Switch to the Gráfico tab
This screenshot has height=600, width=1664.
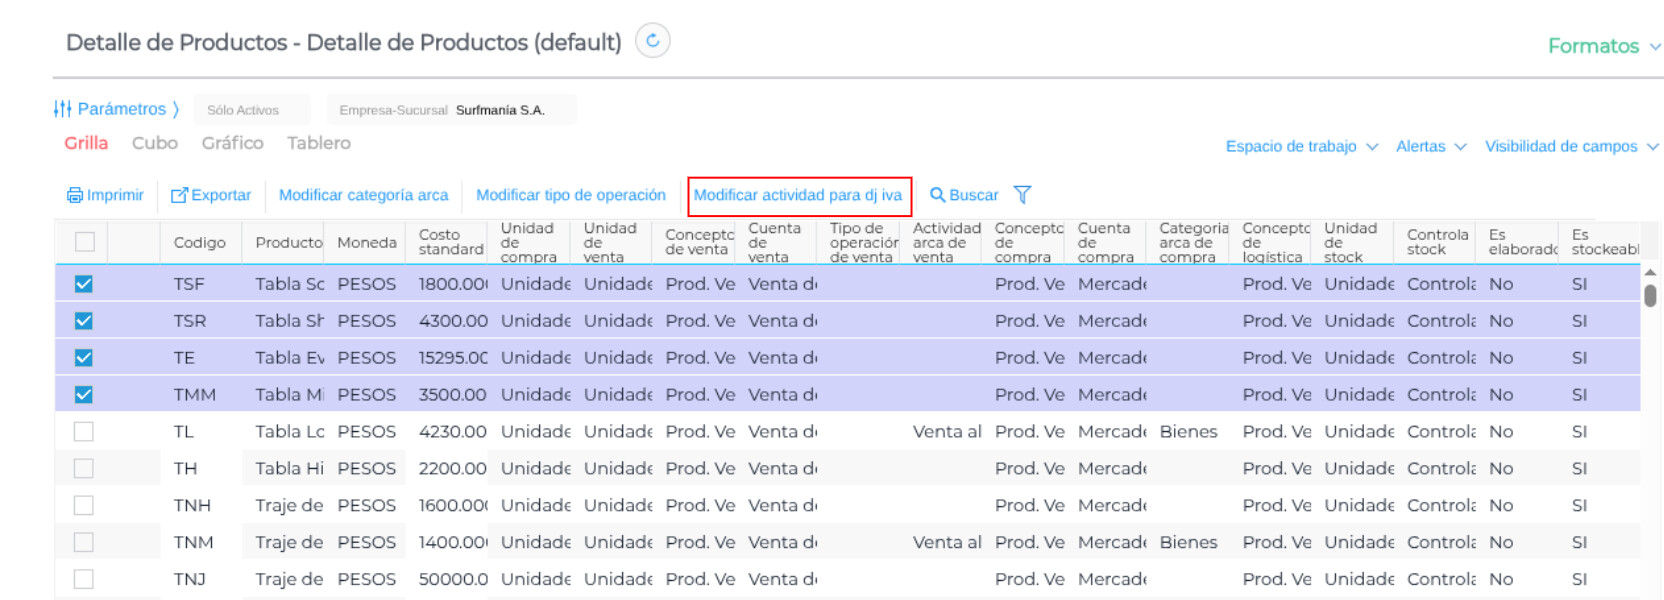coord(232,143)
